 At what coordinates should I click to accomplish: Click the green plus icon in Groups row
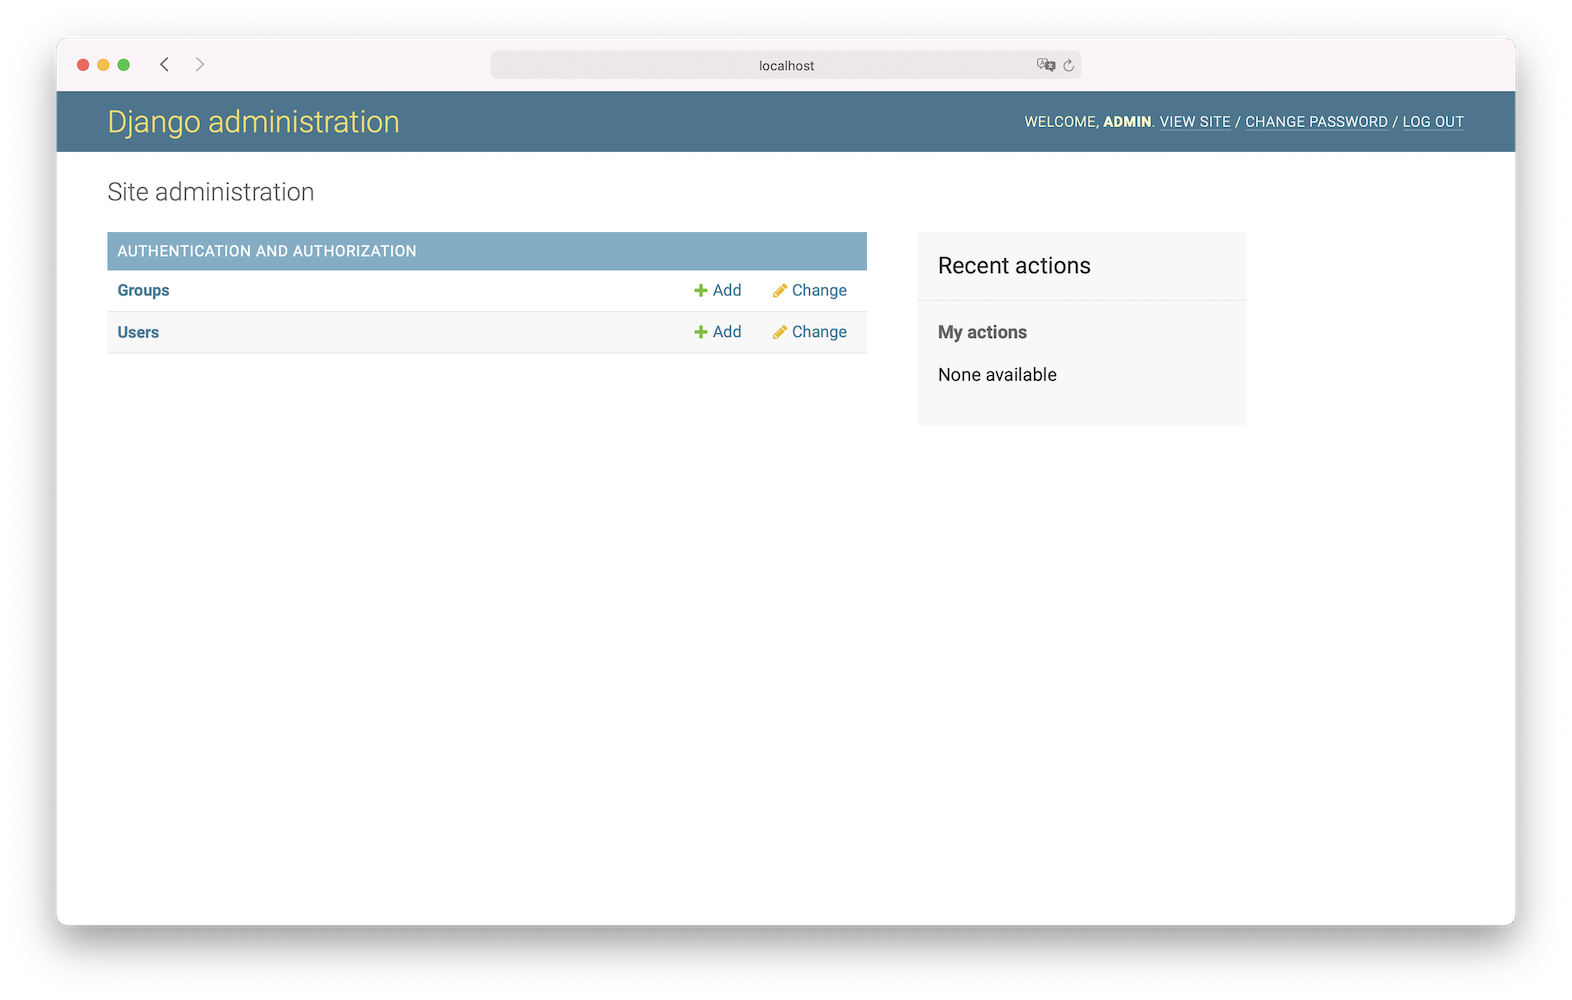[701, 291]
